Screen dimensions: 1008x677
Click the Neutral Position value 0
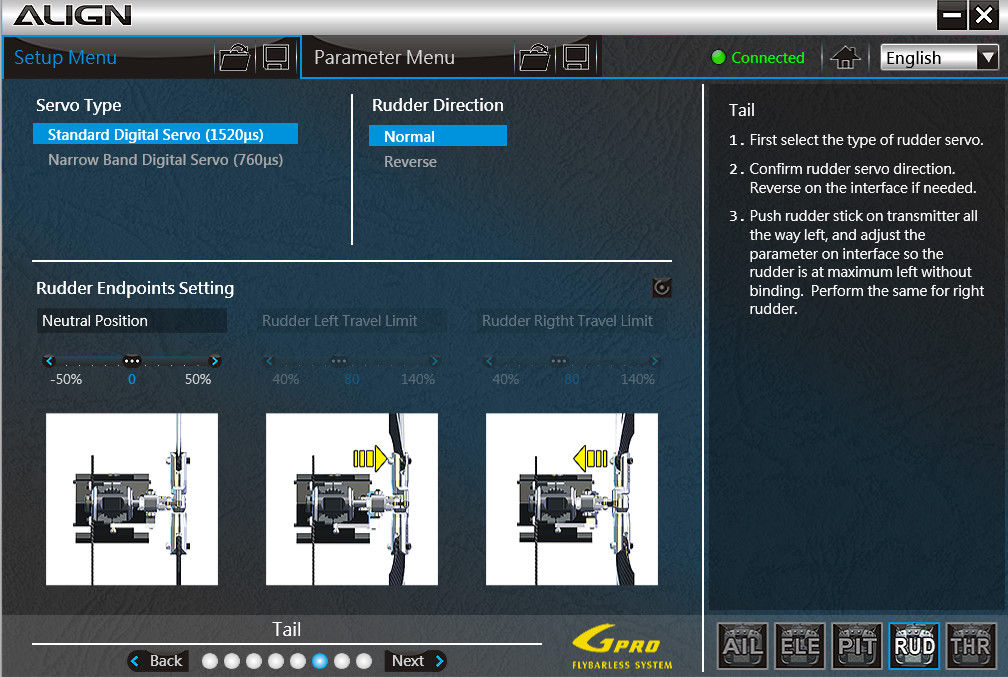[132, 379]
